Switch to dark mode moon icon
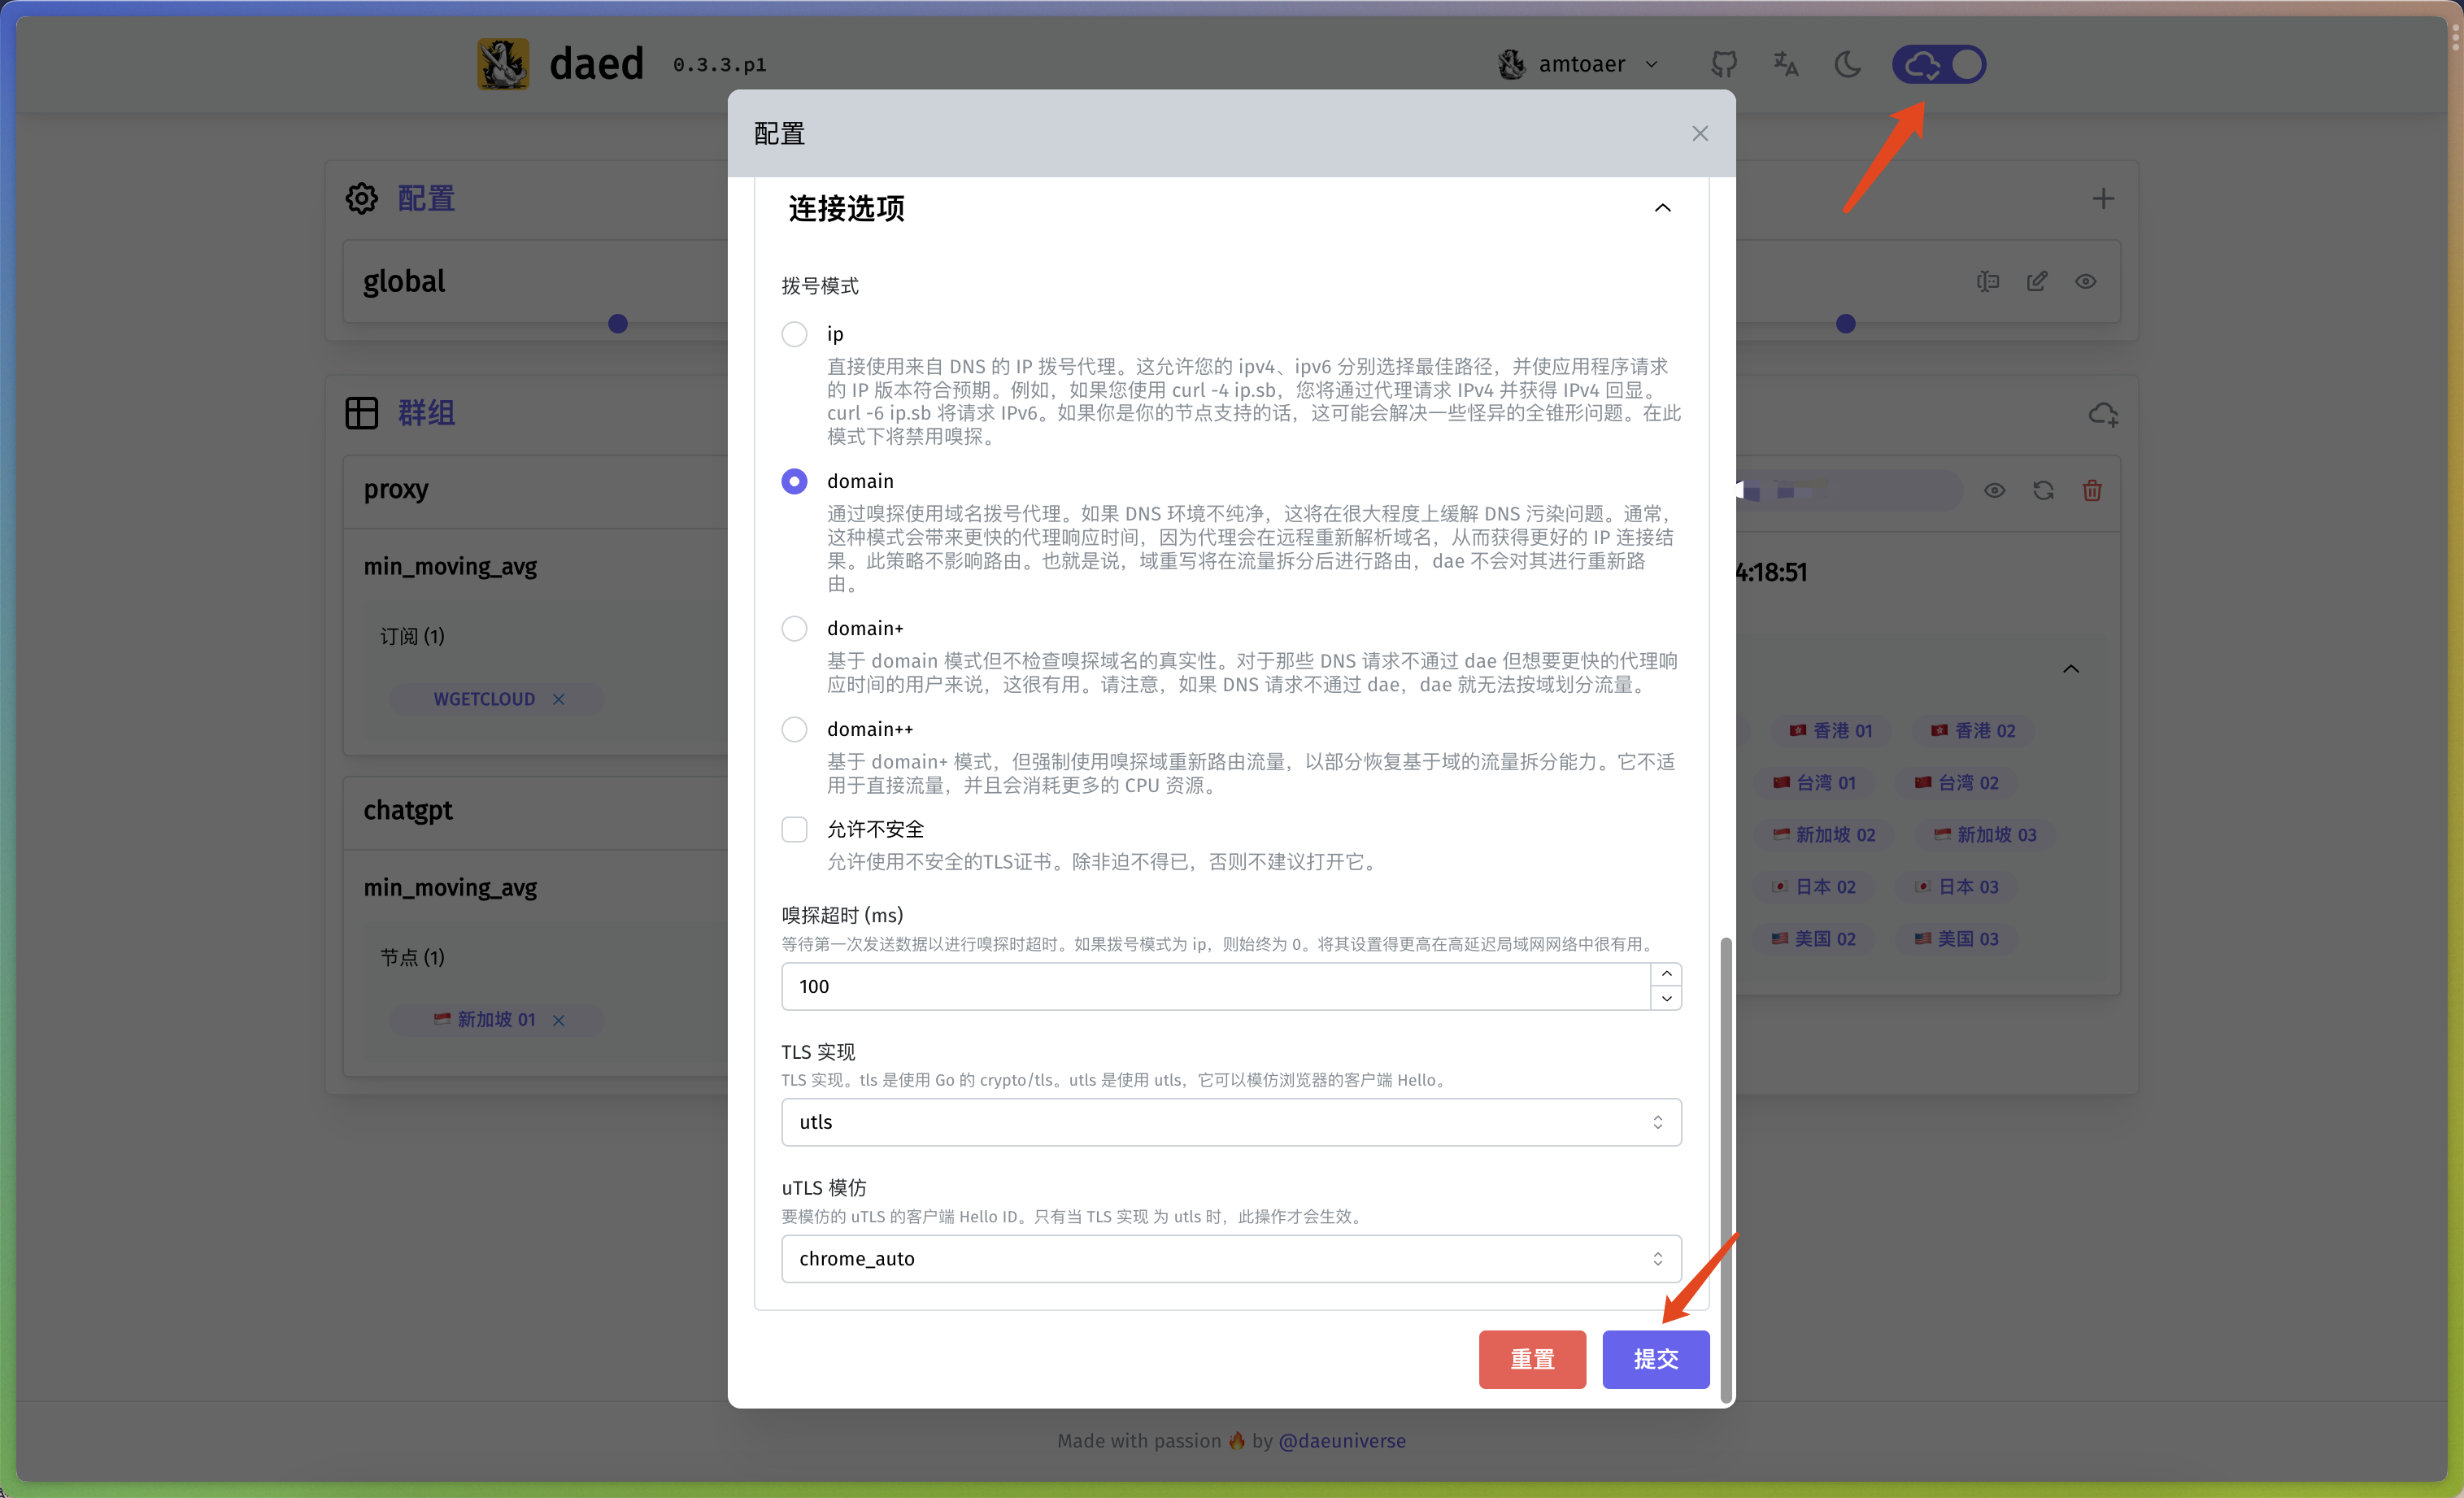 point(1848,65)
